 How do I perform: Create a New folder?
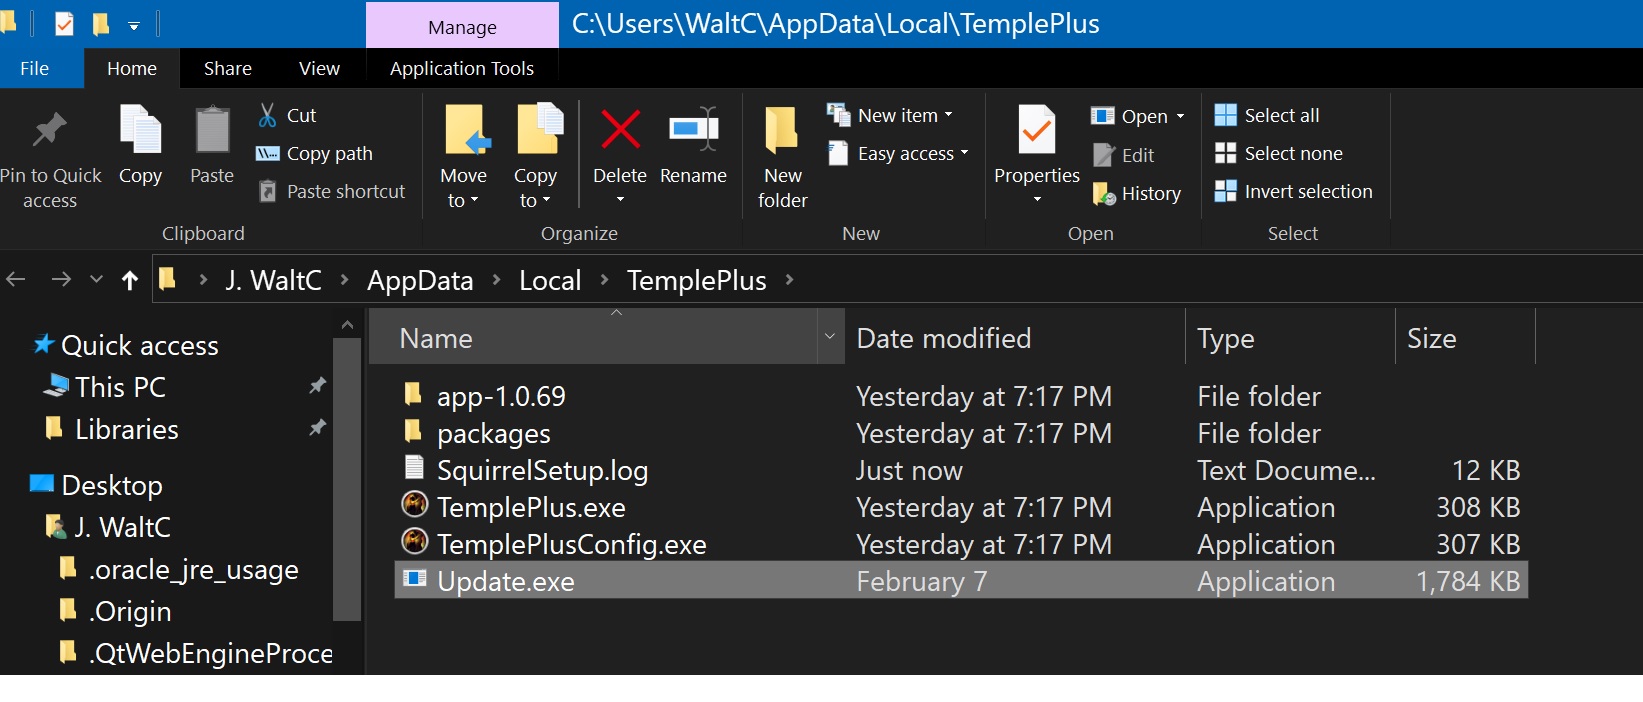(782, 157)
